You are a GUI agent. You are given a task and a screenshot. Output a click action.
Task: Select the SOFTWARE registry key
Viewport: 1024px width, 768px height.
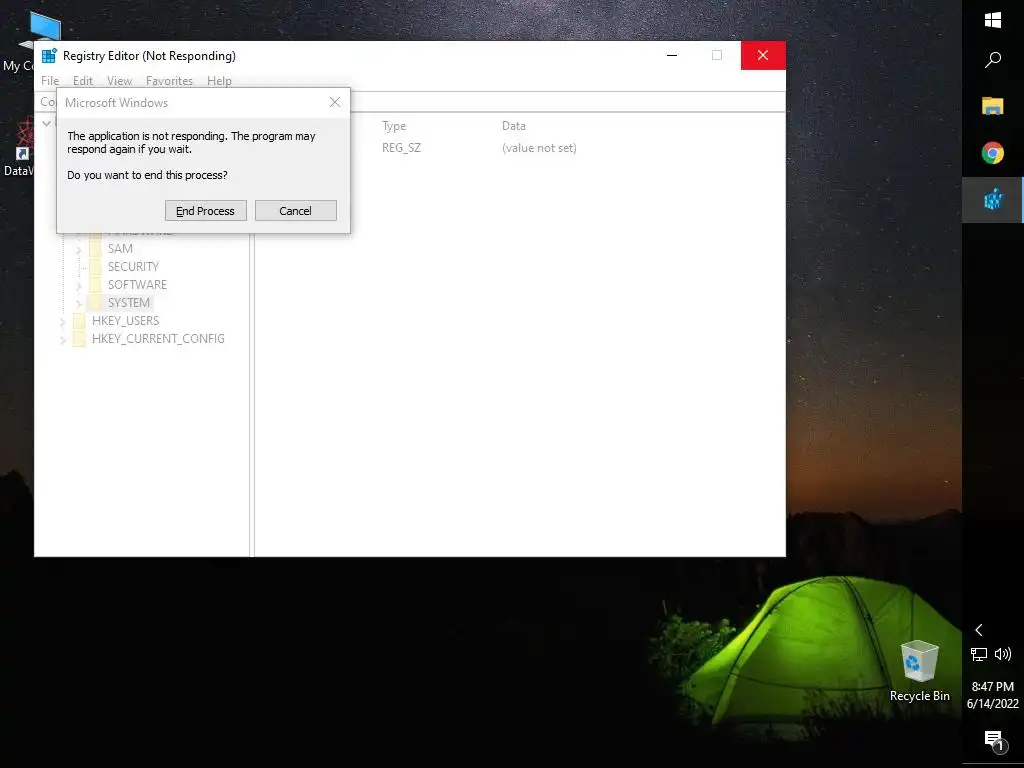point(137,285)
